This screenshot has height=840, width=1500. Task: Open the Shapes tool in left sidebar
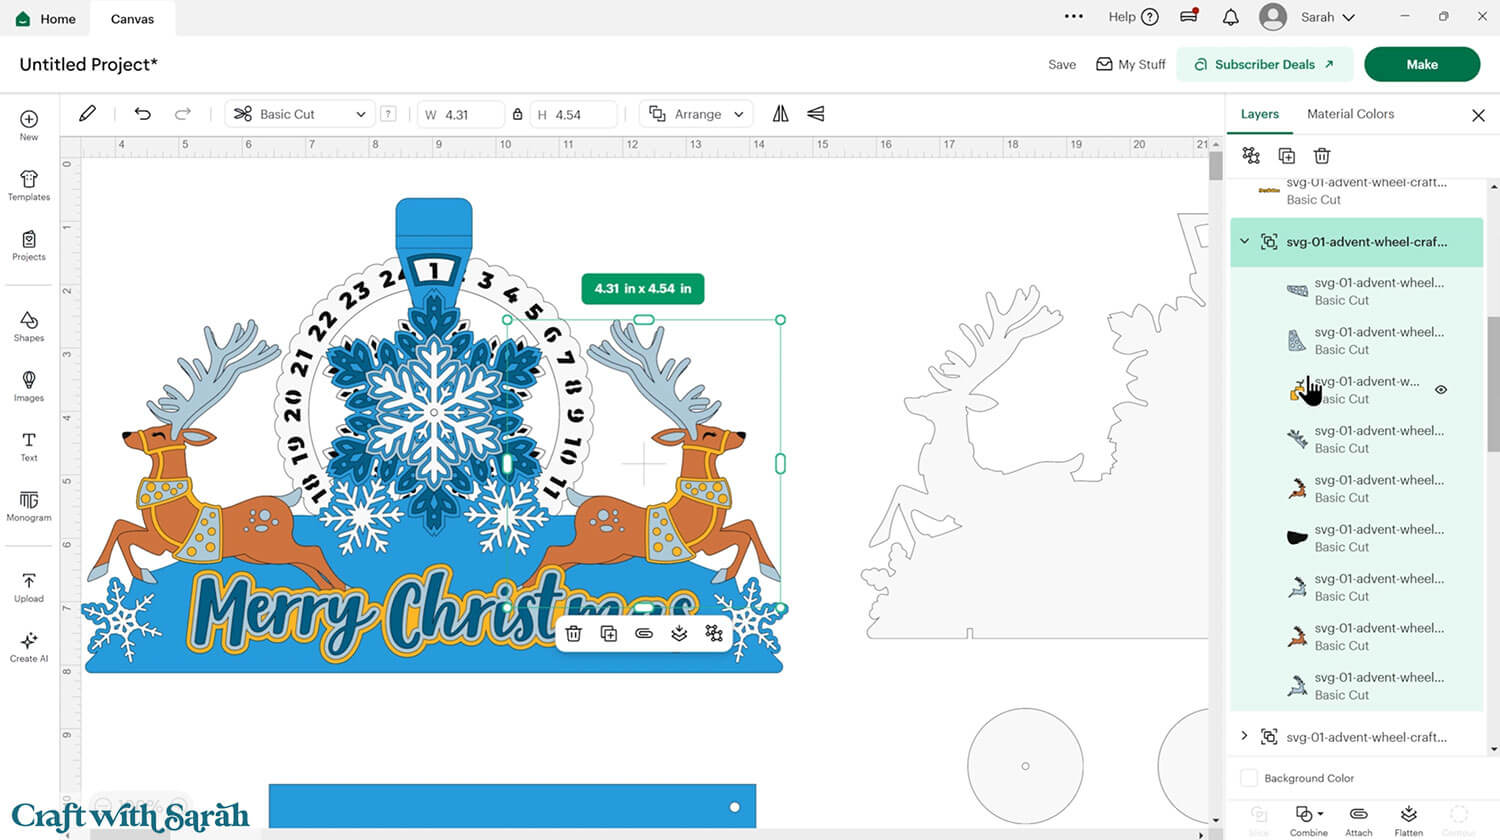tap(29, 325)
